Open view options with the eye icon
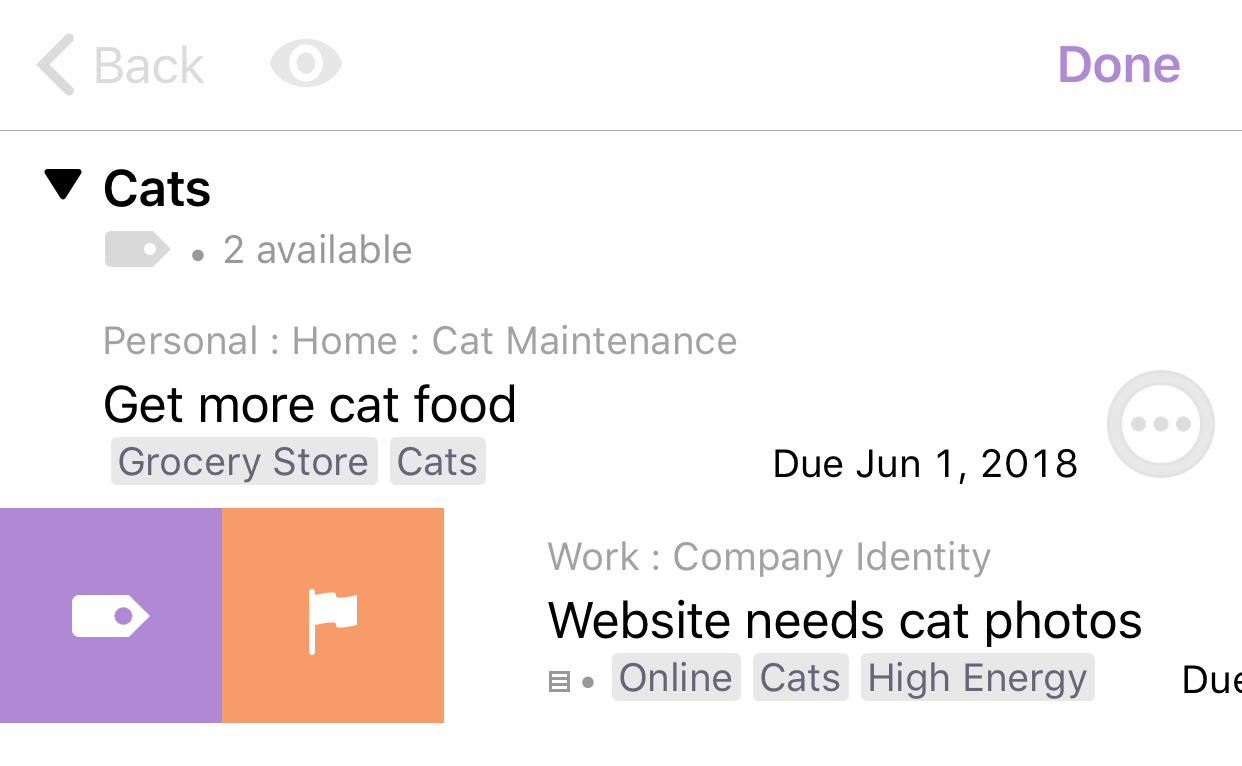This screenshot has width=1242, height=766. pos(306,64)
